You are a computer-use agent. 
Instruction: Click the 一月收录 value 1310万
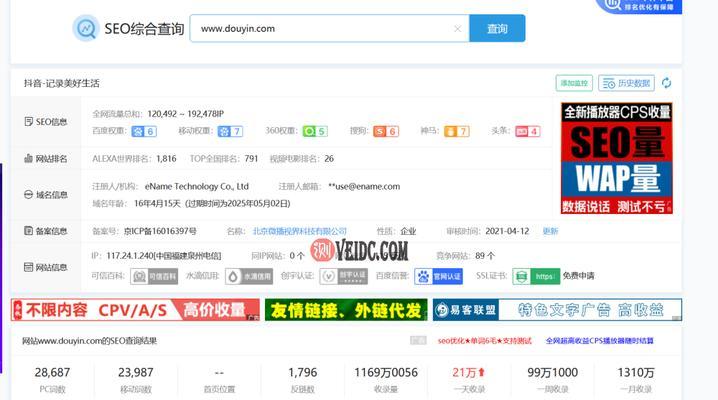[x=636, y=373]
